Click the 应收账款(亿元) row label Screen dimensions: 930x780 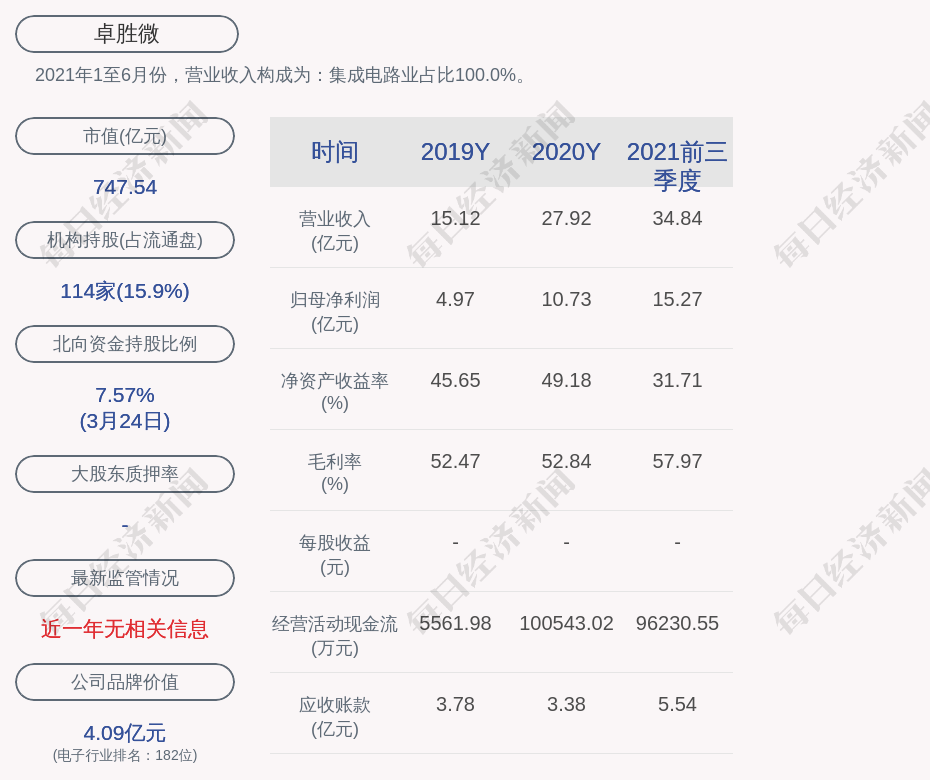(335, 717)
